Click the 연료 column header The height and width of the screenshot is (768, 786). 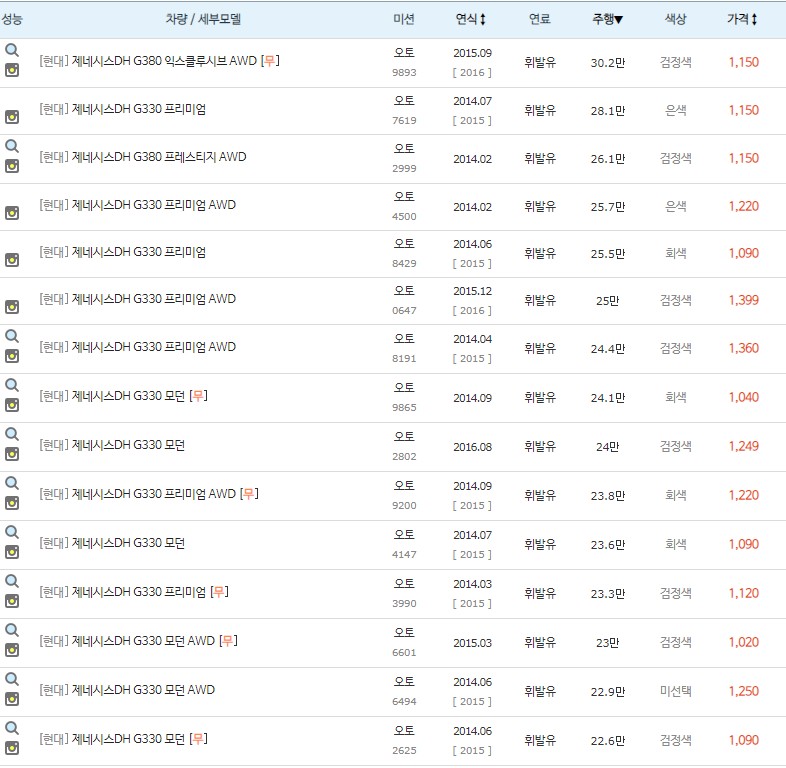click(x=539, y=19)
